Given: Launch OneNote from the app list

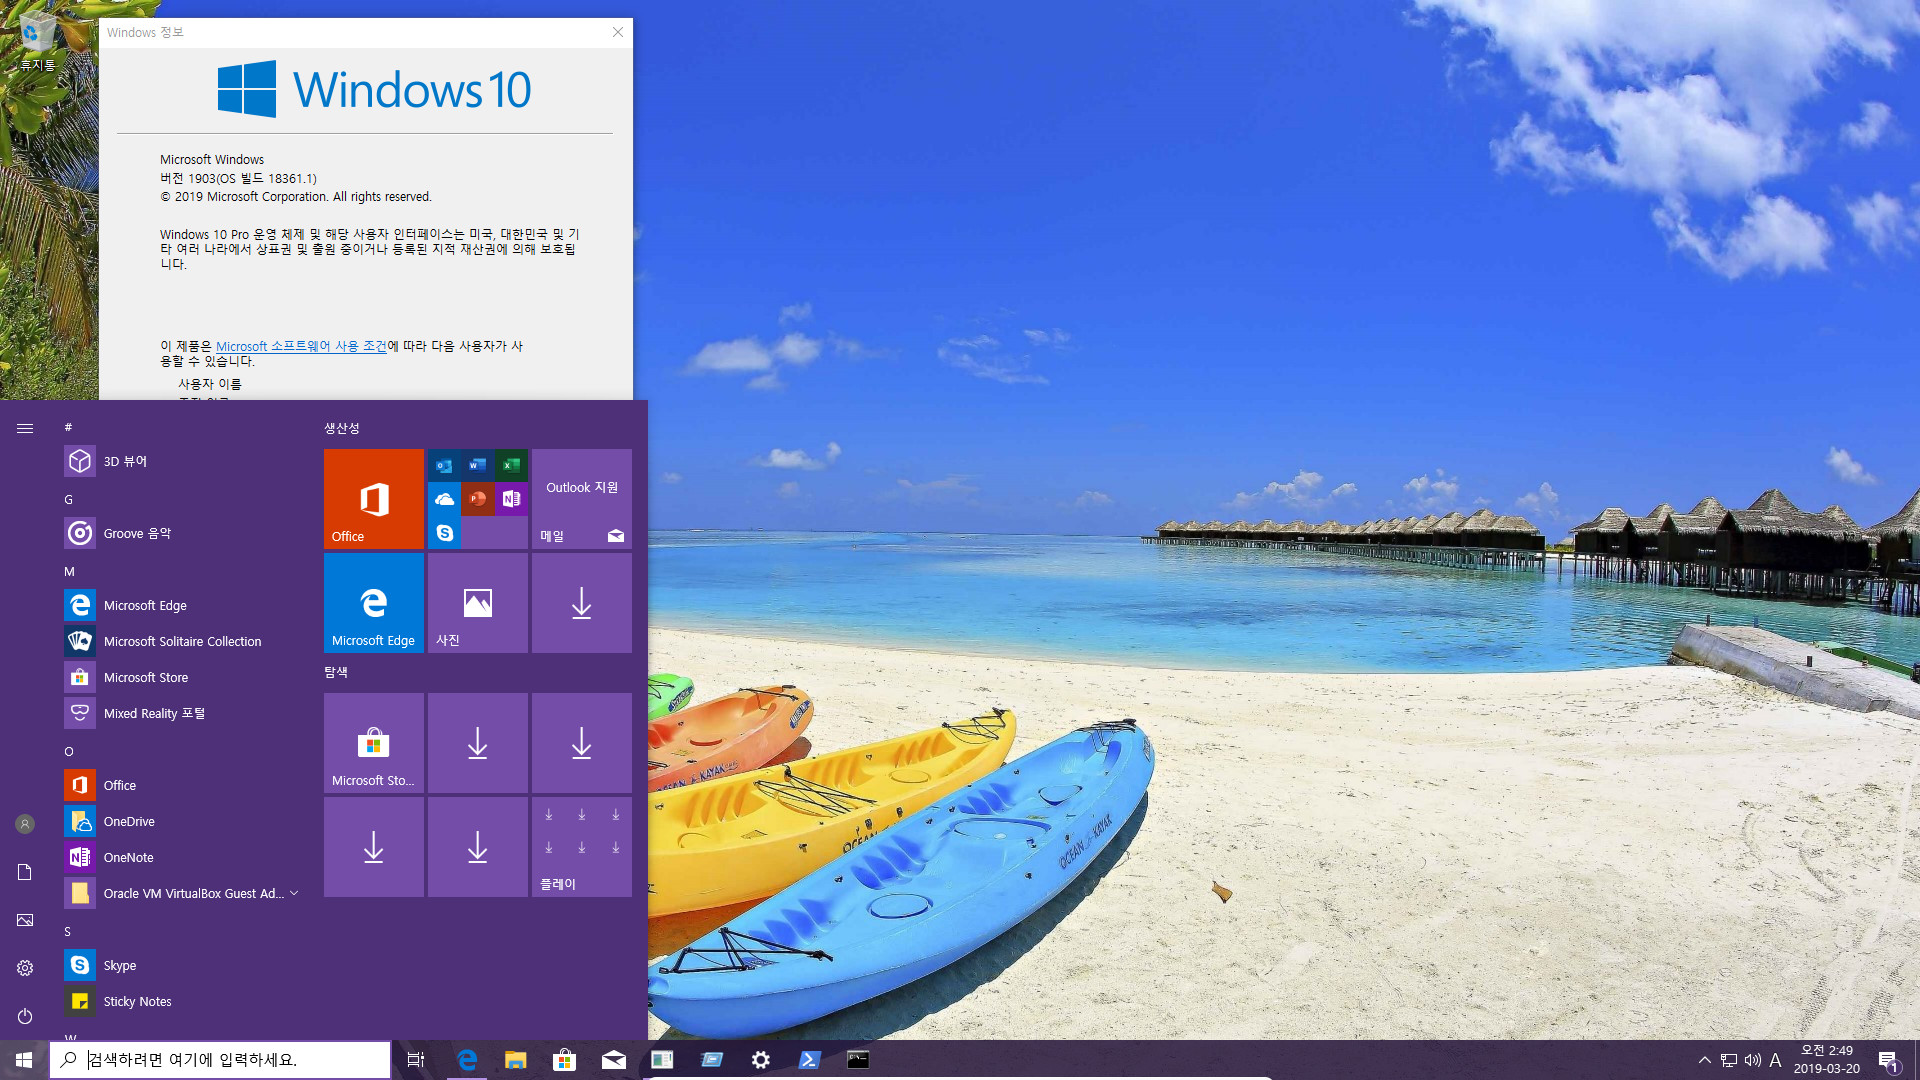Looking at the screenshot, I should [x=180, y=857].
